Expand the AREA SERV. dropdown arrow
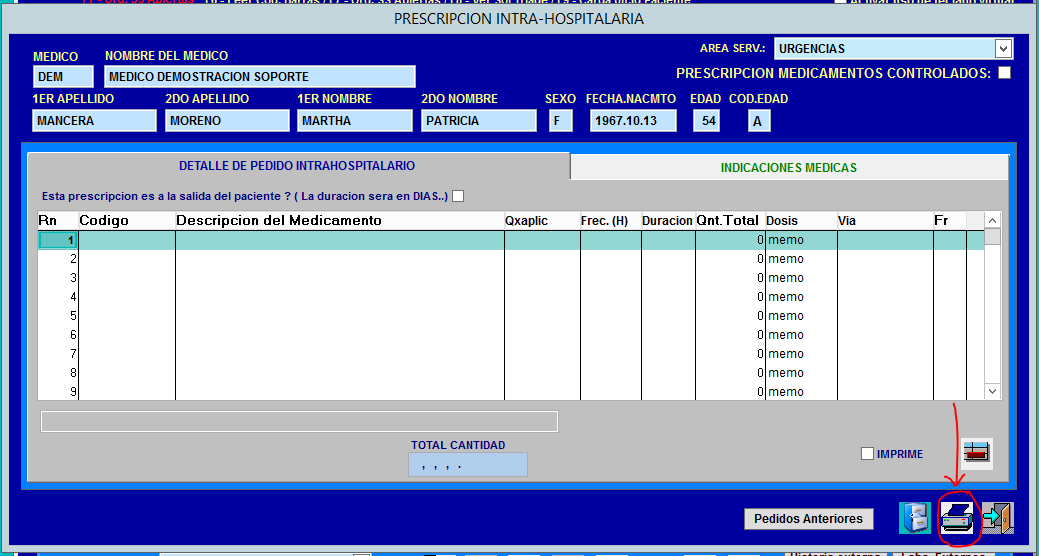 tap(1004, 48)
